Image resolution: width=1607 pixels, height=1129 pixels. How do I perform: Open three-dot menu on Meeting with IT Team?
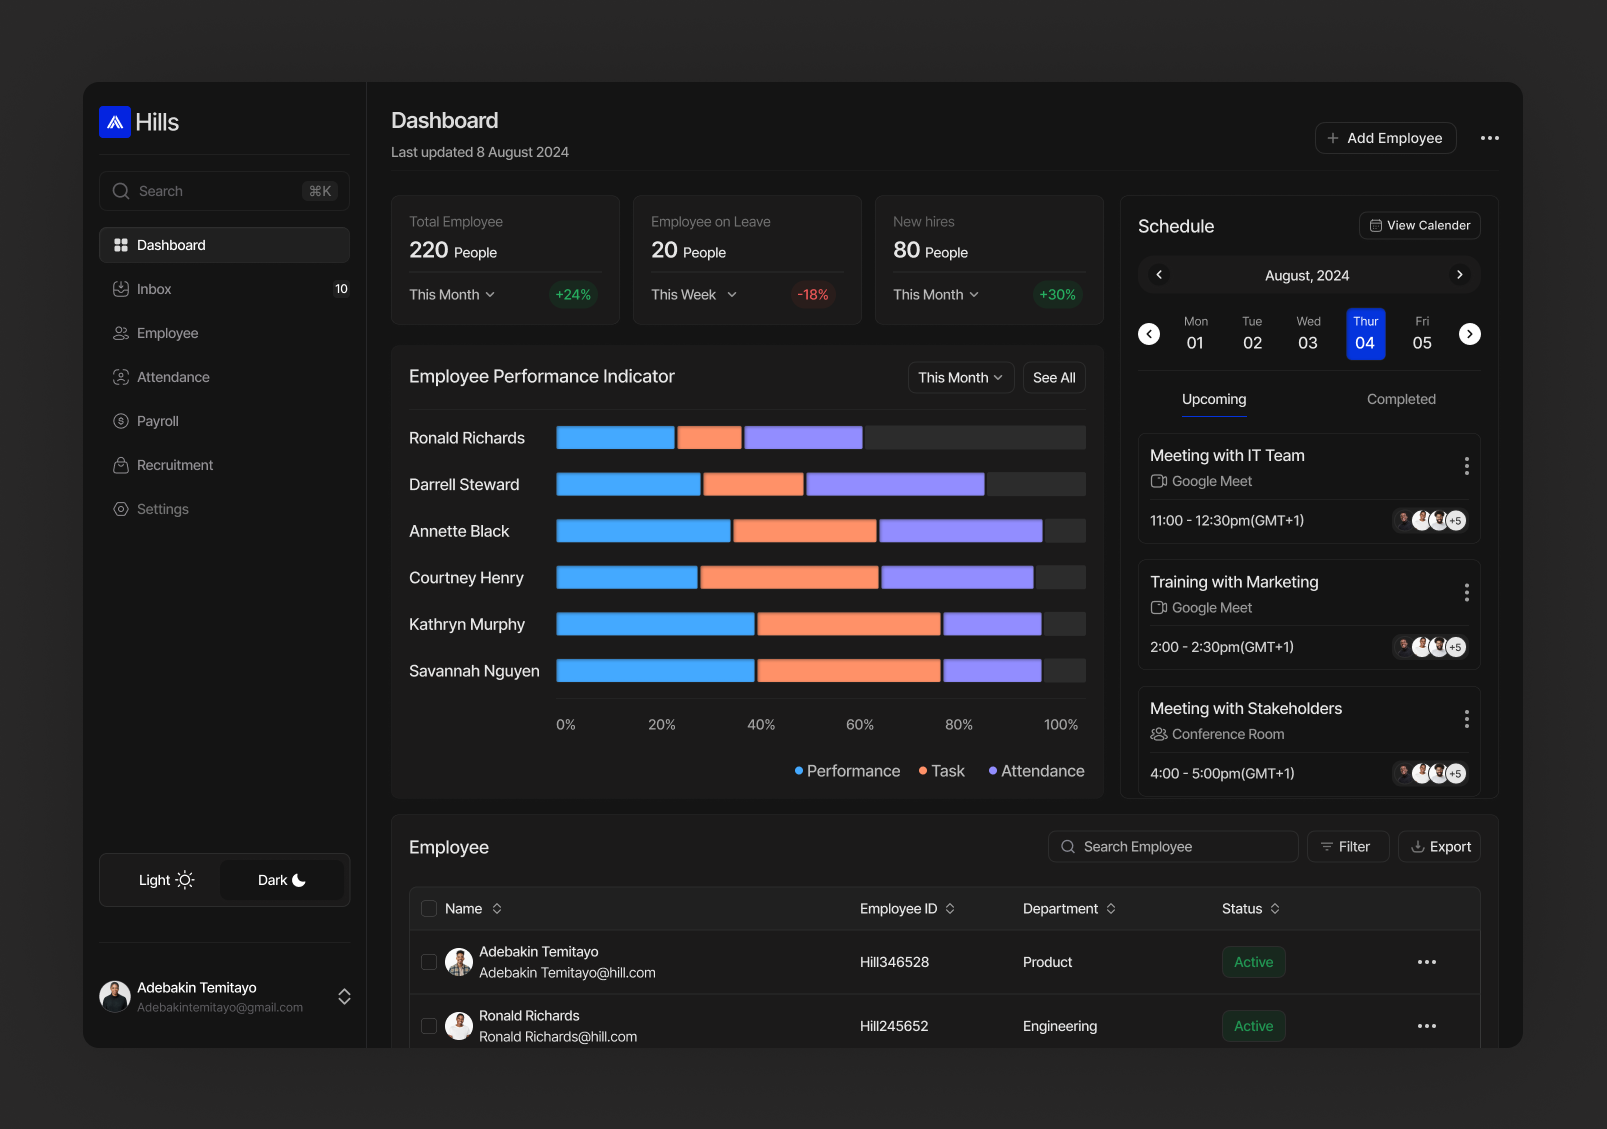(1466, 466)
